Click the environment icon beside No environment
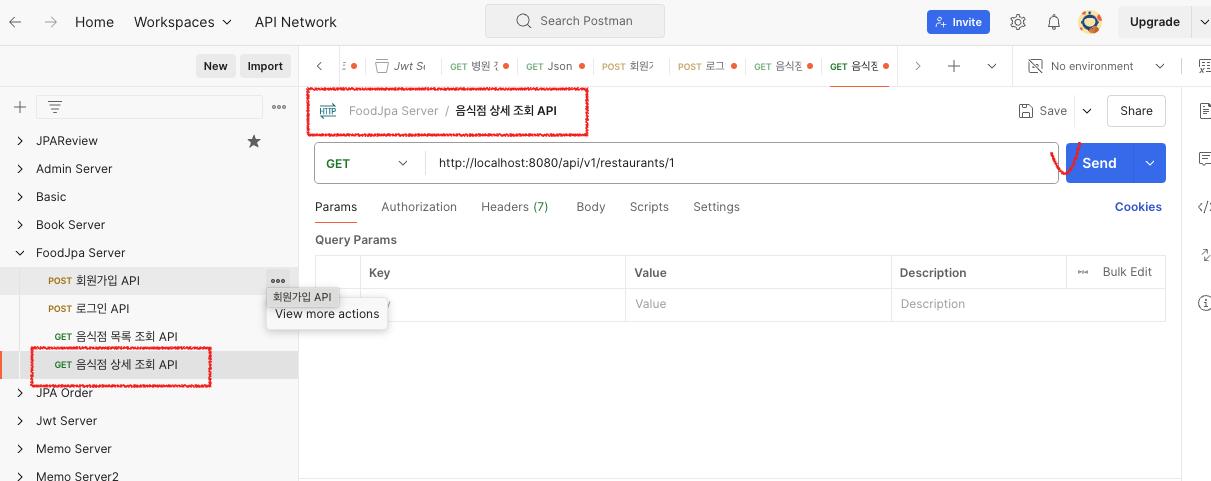 tap(1036, 66)
